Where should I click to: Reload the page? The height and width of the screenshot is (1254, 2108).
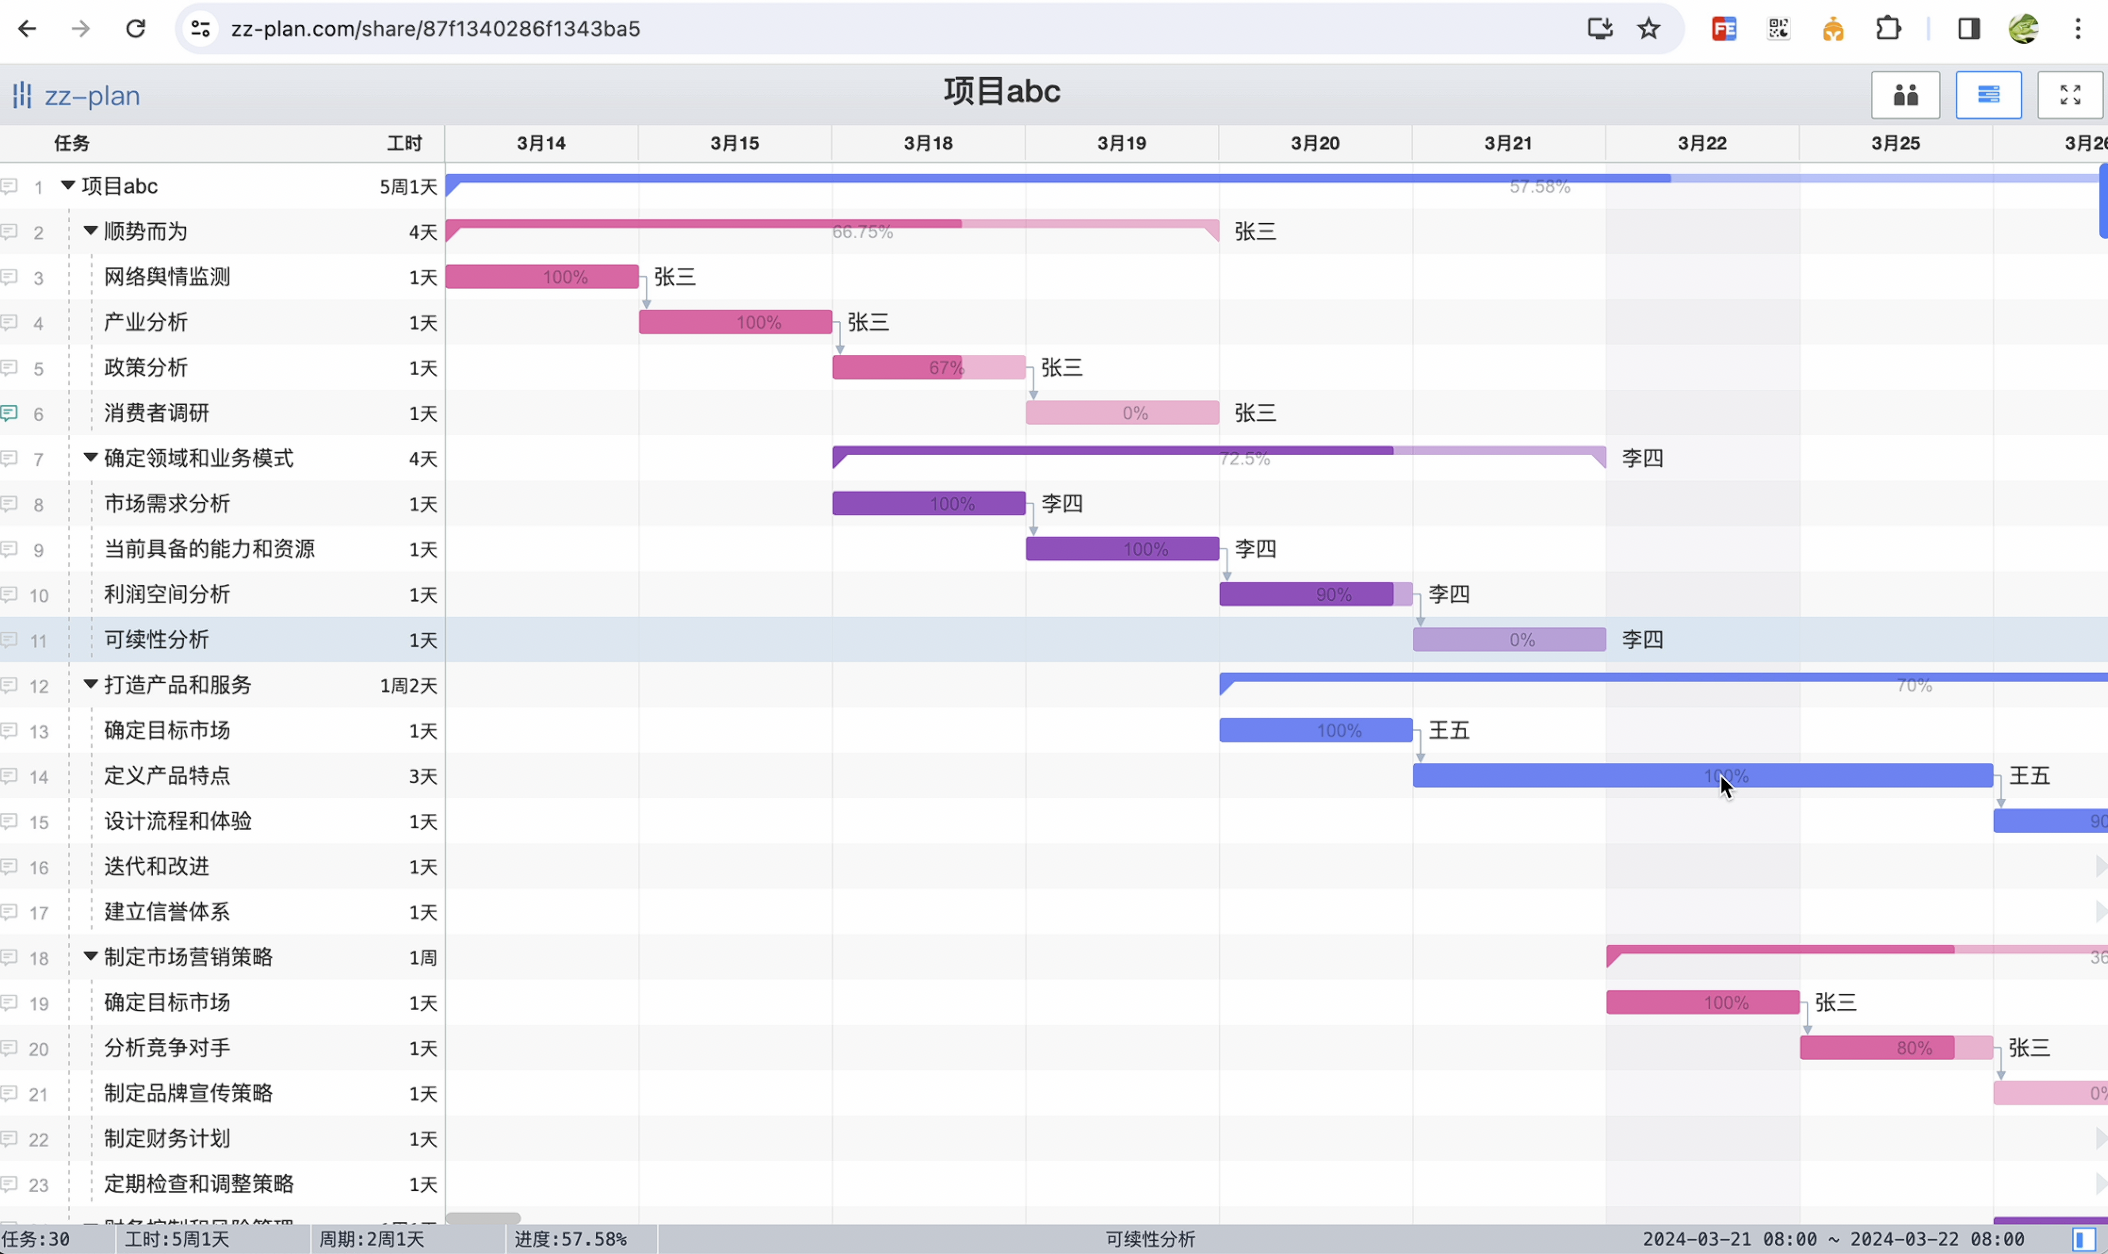[x=135, y=29]
